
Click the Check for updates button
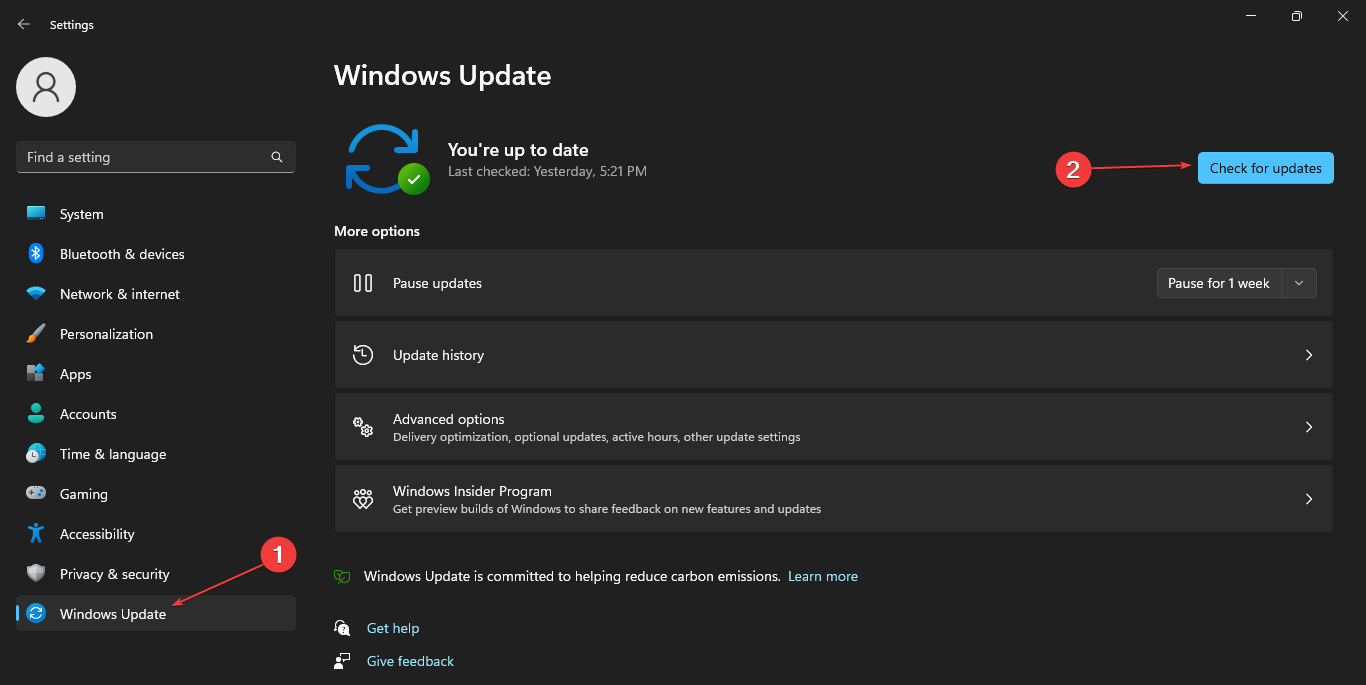(x=1265, y=168)
